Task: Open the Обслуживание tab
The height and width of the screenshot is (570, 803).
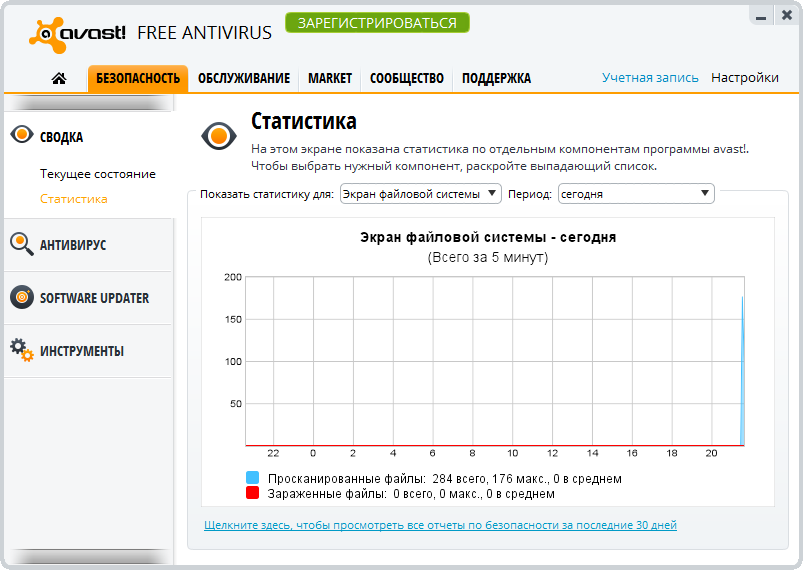Action: pyautogui.click(x=244, y=78)
